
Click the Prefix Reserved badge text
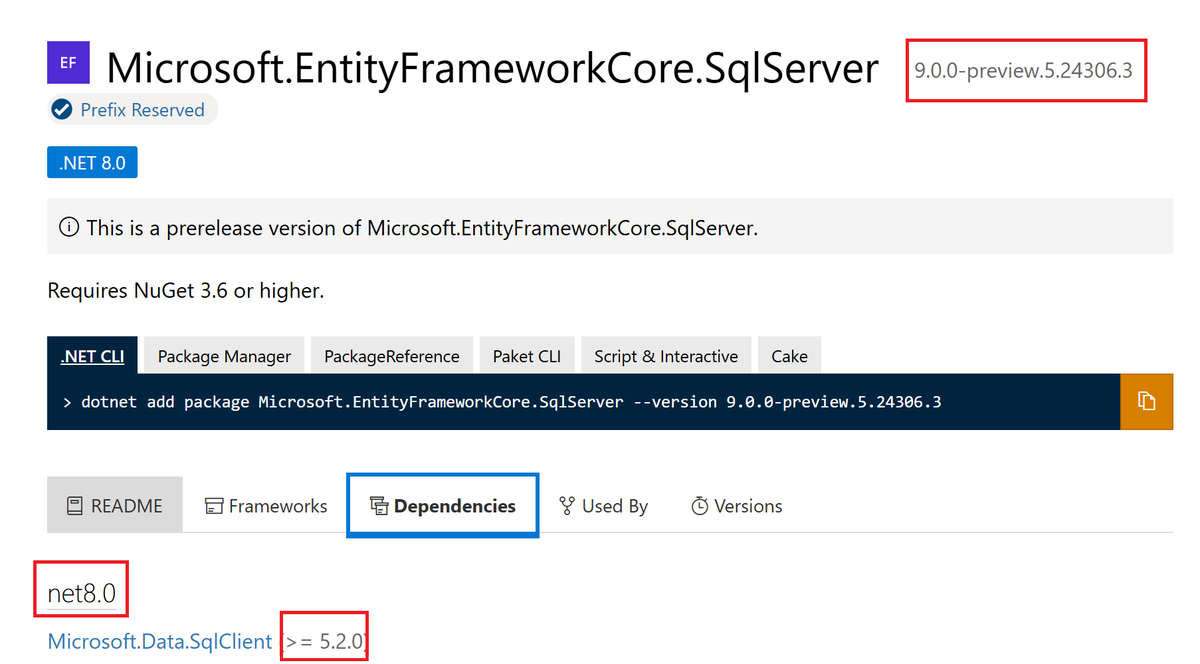(143, 110)
